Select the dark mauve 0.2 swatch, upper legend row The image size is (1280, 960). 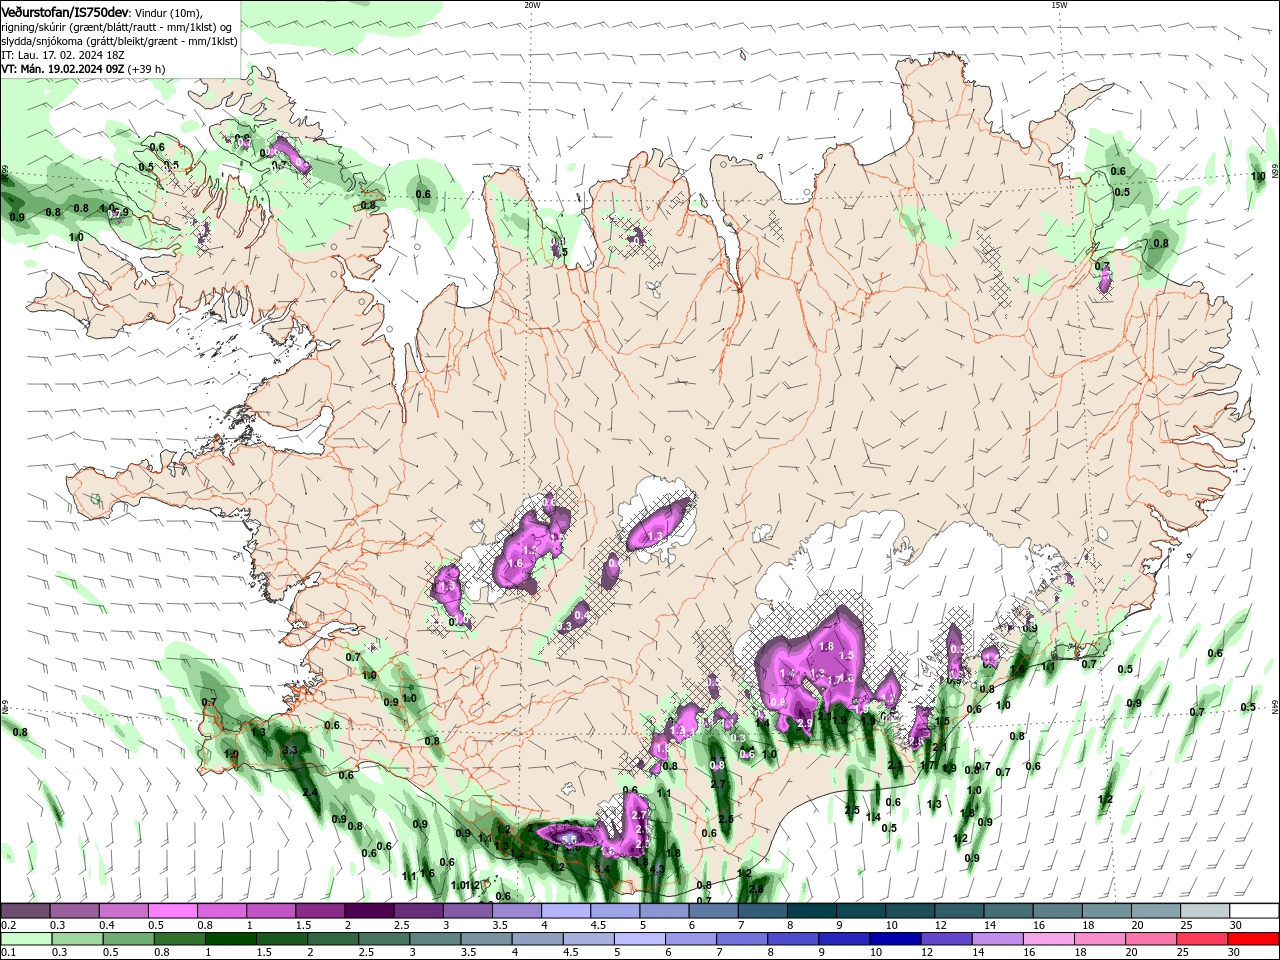25,911
